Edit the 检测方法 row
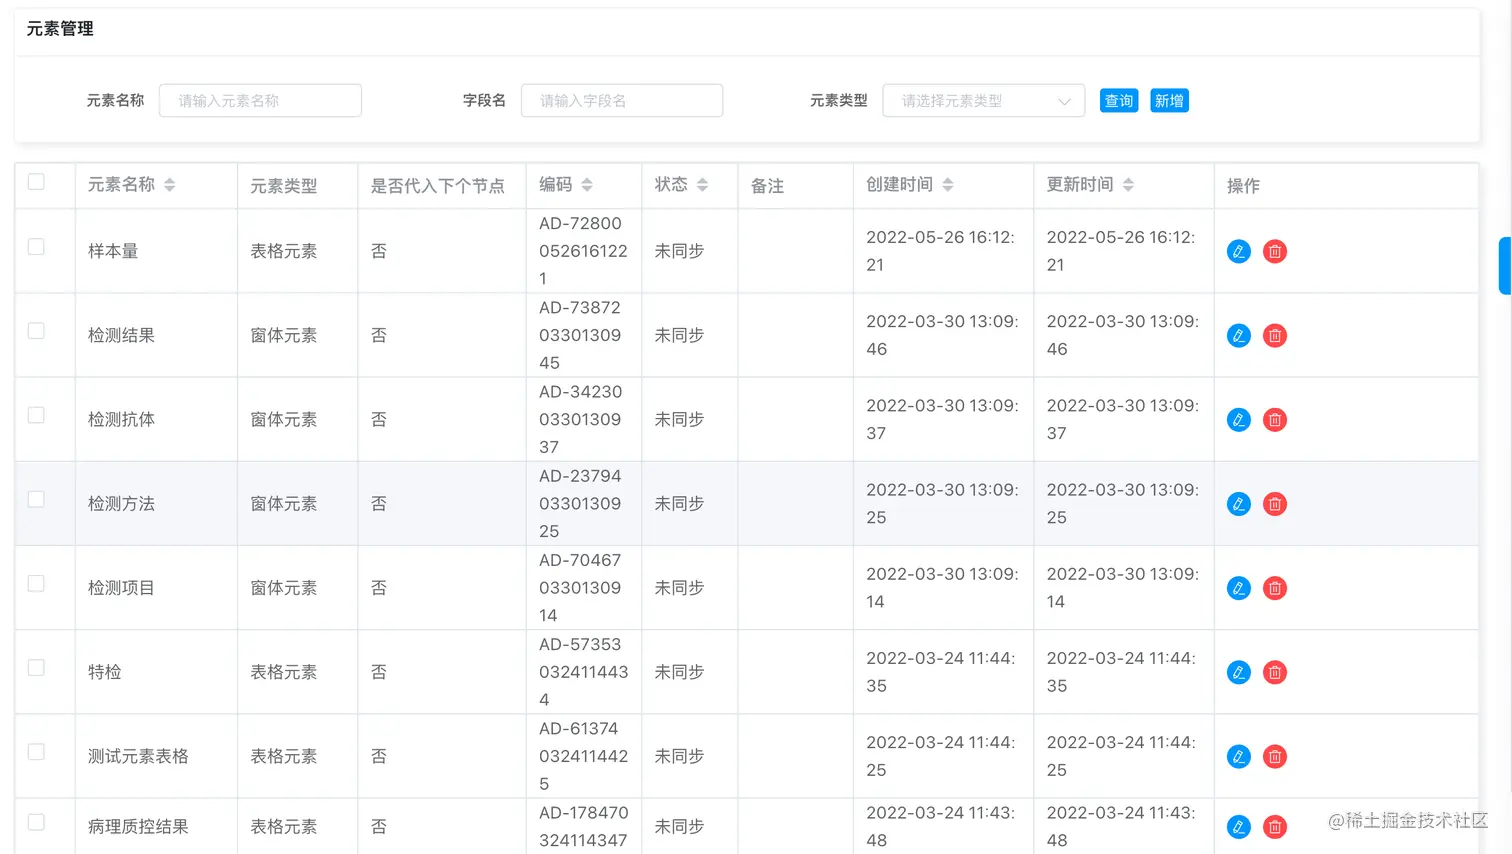The image size is (1512, 854). (x=1238, y=504)
